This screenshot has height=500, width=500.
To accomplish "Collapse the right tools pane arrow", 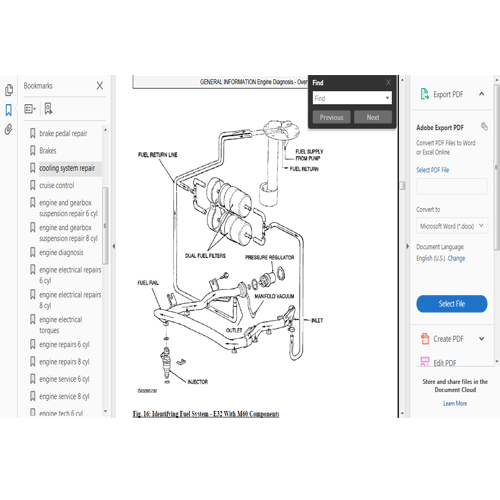I will (x=407, y=246).
